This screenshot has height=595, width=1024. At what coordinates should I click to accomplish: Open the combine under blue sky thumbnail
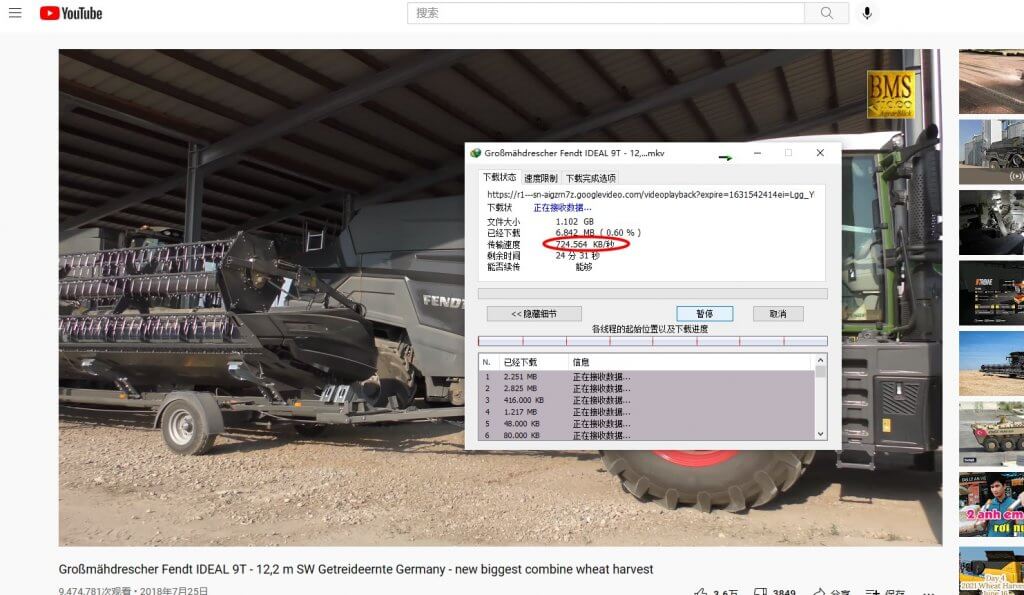click(x=991, y=363)
